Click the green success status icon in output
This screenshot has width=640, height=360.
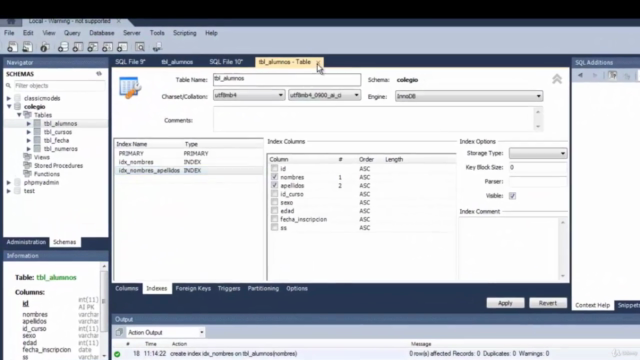click(117, 354)
